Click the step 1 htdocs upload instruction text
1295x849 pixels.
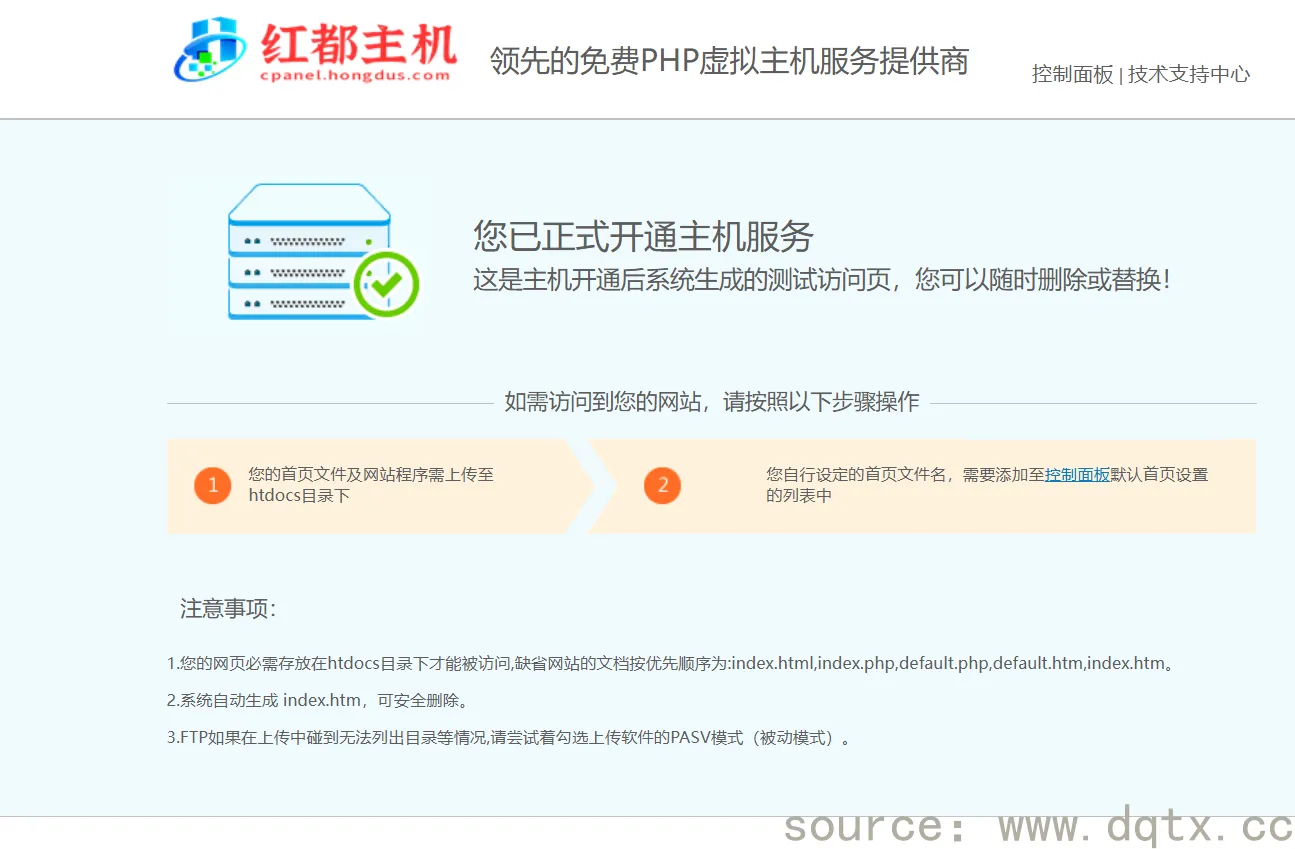coord(371,485)
